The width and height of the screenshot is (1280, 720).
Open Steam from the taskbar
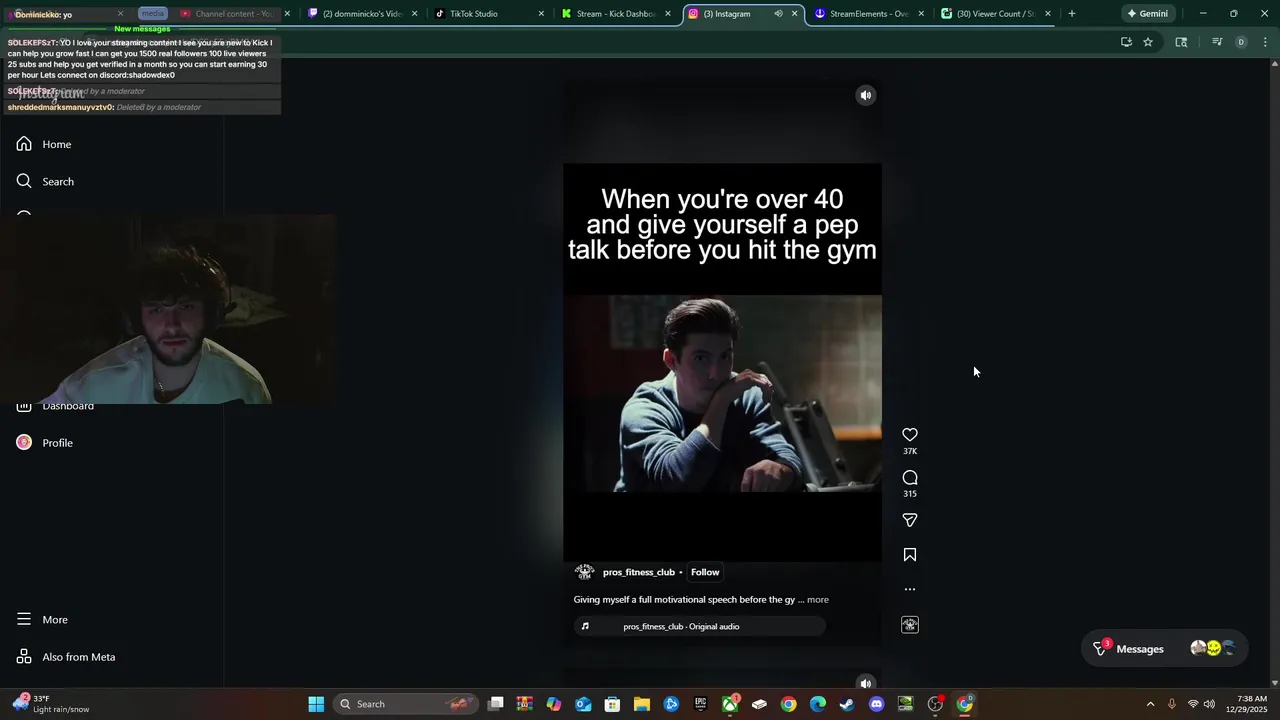[x=847, y=704]
